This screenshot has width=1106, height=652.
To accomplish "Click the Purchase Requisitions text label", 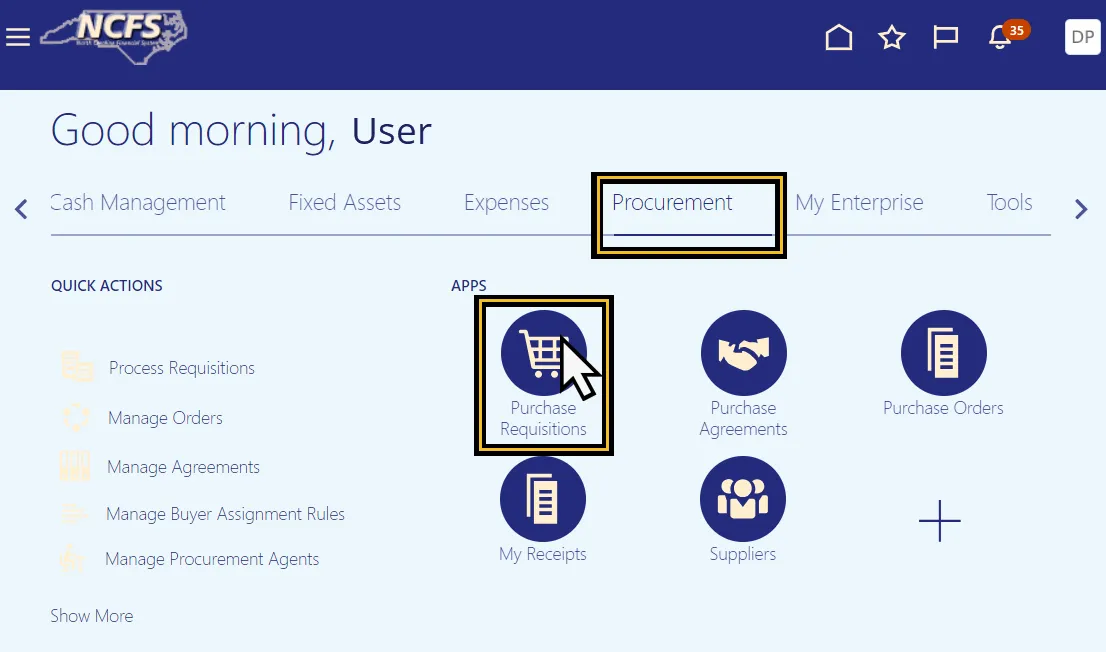I will point(543,418).
